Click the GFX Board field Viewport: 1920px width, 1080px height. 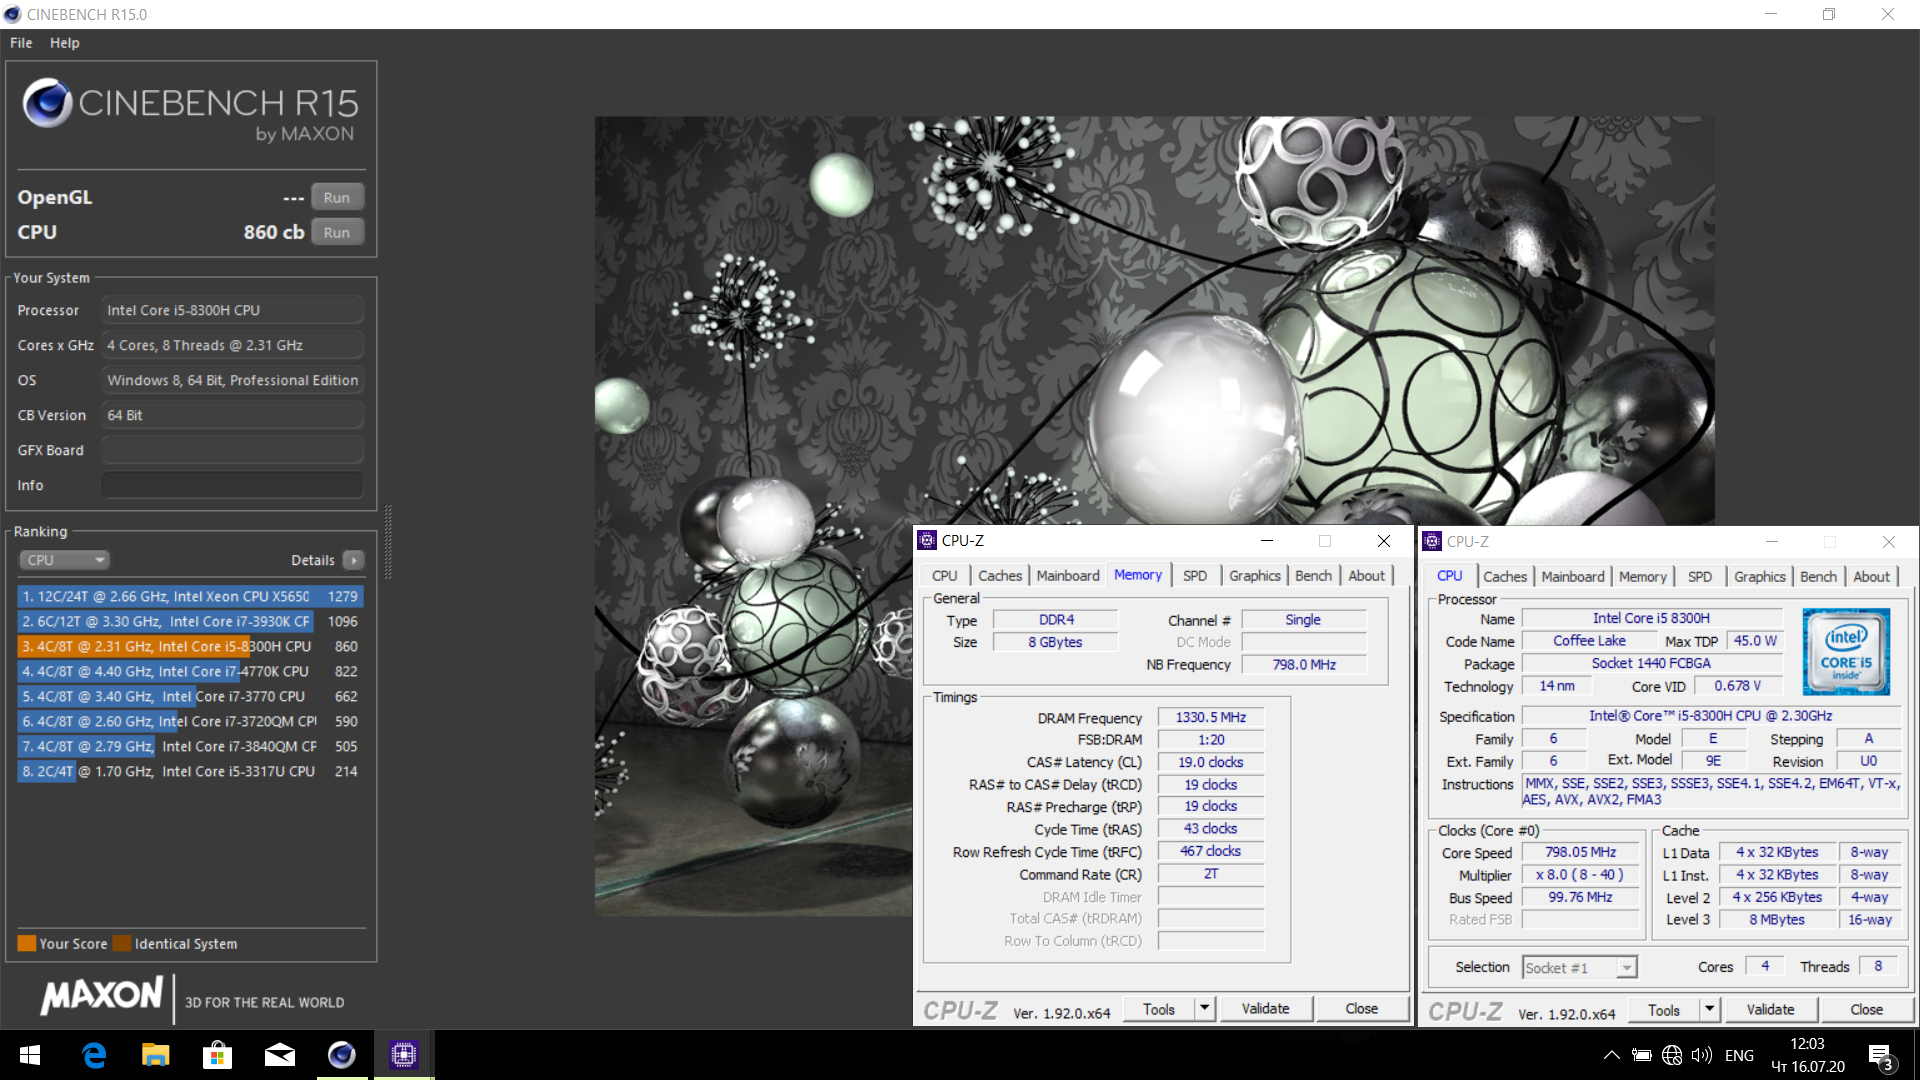pos(232,450)
